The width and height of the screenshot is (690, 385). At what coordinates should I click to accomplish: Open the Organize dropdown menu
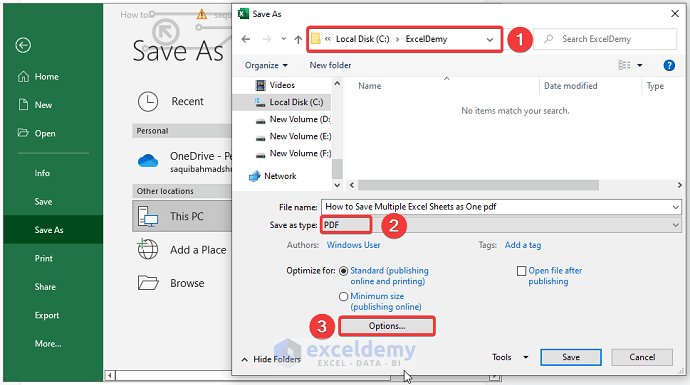click(266, 65)
